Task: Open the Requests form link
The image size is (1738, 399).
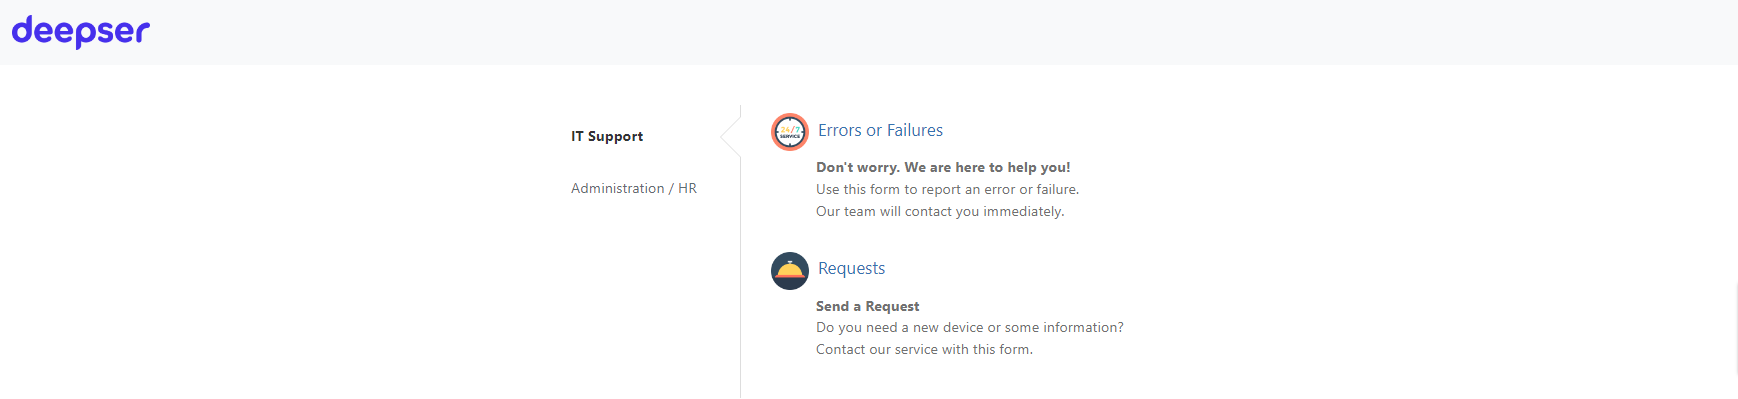Action: [x=851, y=268]
